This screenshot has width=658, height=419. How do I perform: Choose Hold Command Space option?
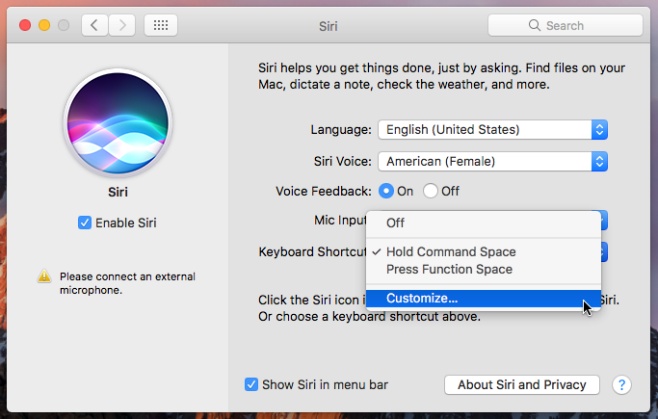point(483,251)
